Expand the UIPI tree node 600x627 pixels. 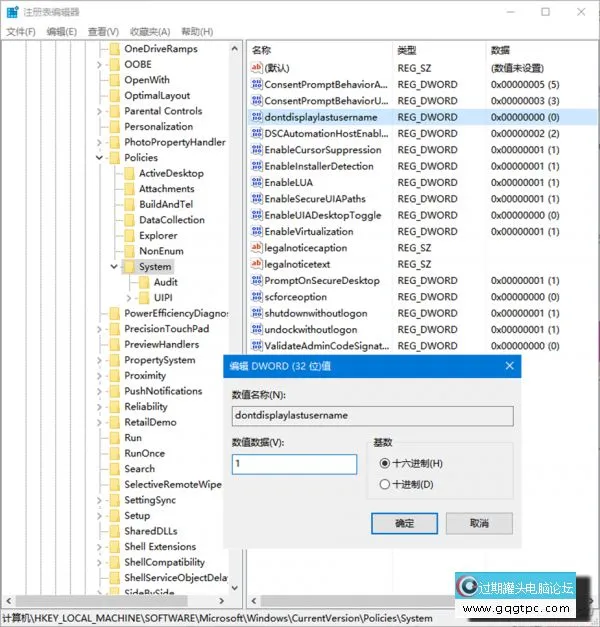[129, 298]
